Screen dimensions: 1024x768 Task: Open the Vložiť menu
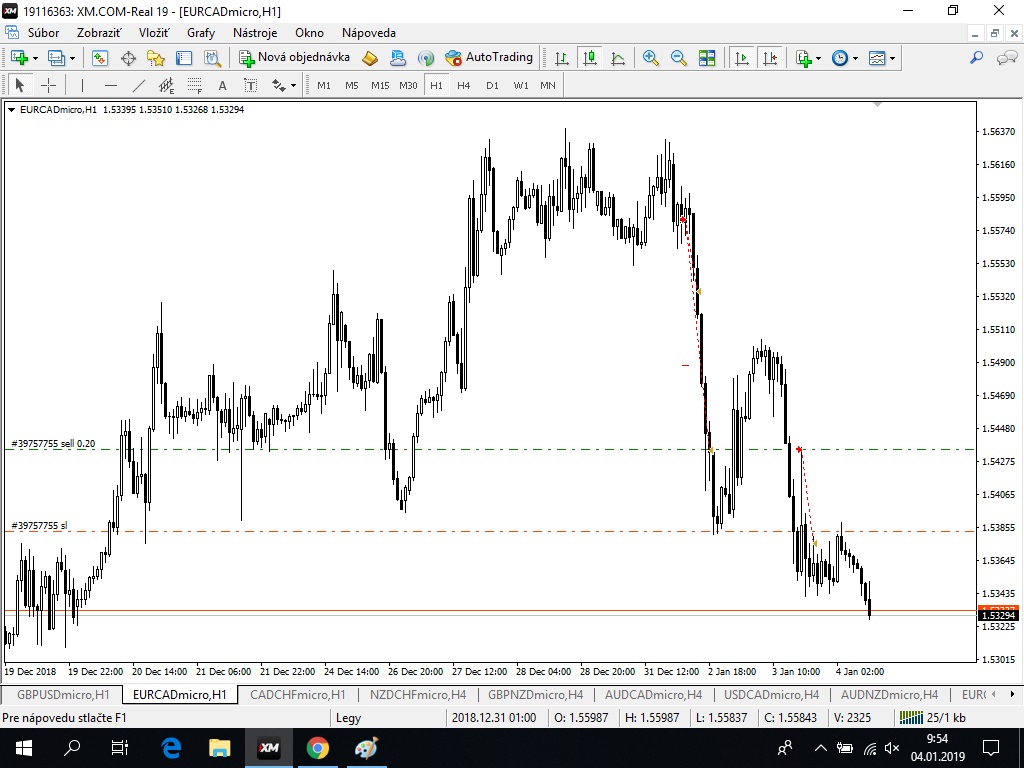tap(154, 33)
